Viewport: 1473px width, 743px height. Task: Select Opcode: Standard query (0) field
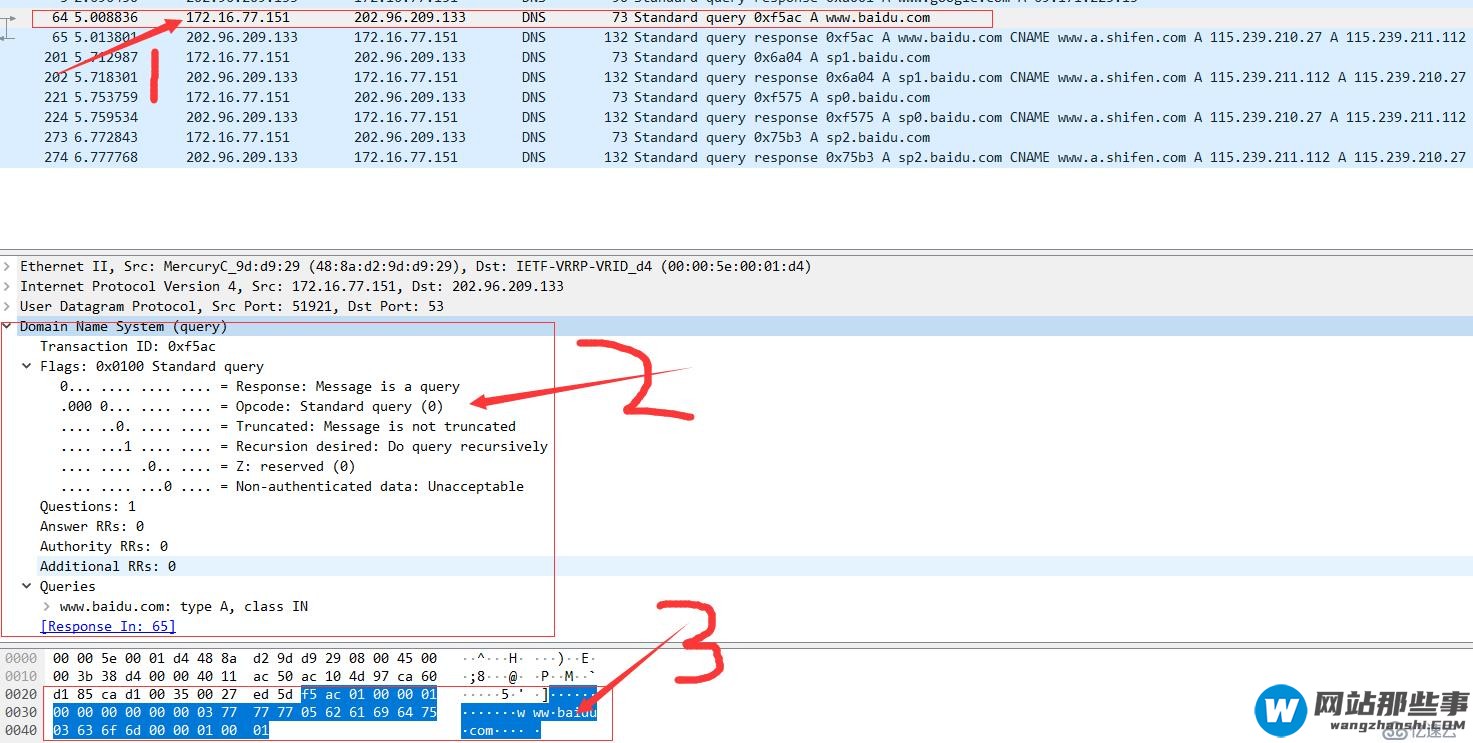252,406
